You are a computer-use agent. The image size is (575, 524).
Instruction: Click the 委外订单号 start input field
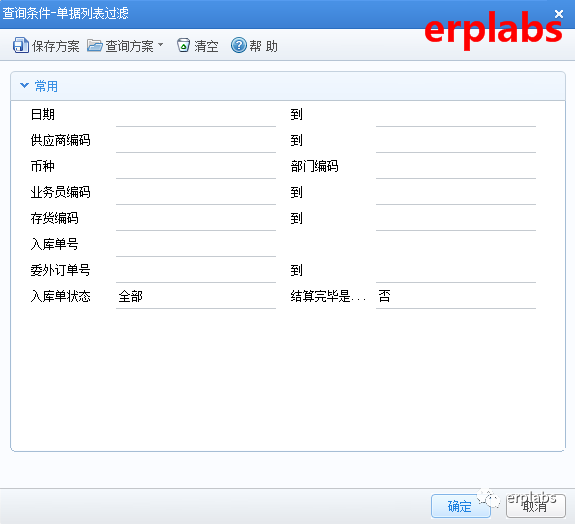tap(196, 271)
